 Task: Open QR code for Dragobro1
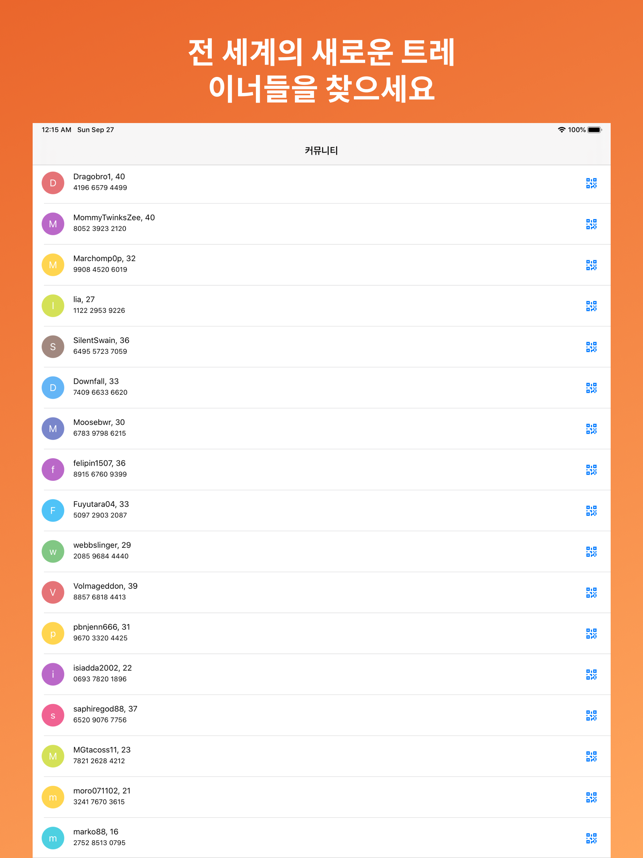(591, 183)
